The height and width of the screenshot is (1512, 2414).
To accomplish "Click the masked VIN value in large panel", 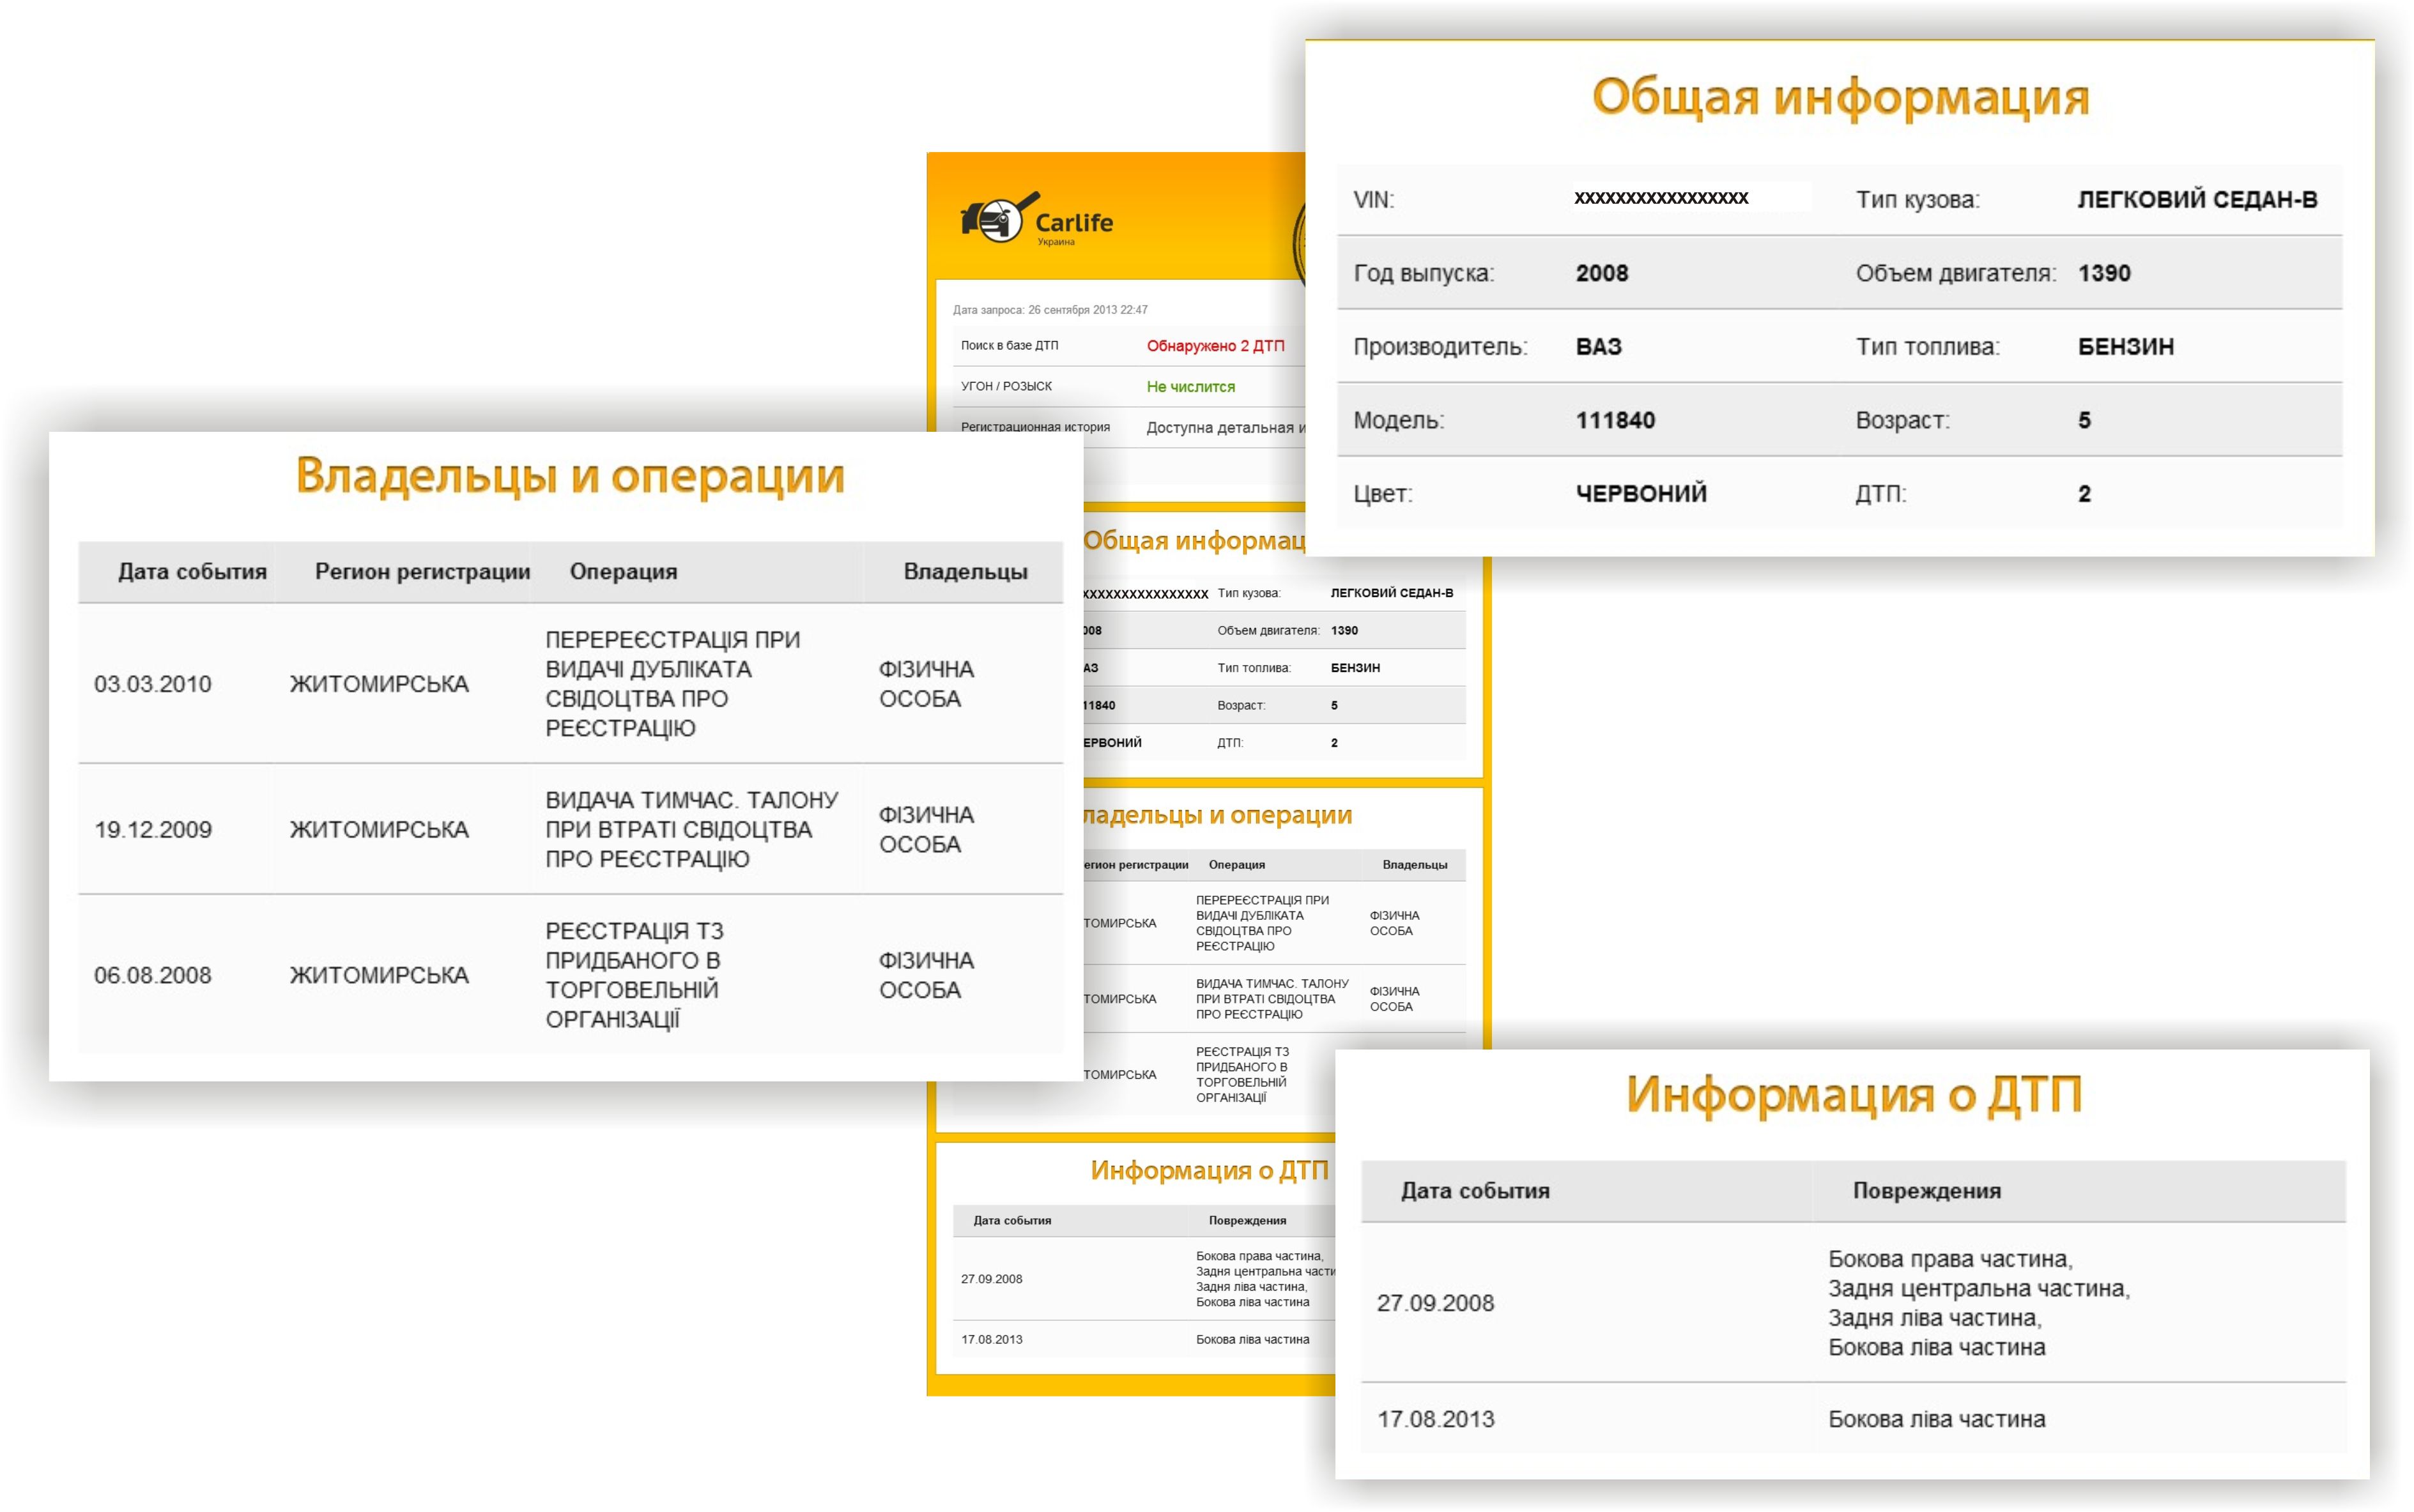I will (x=1661, y=198).
